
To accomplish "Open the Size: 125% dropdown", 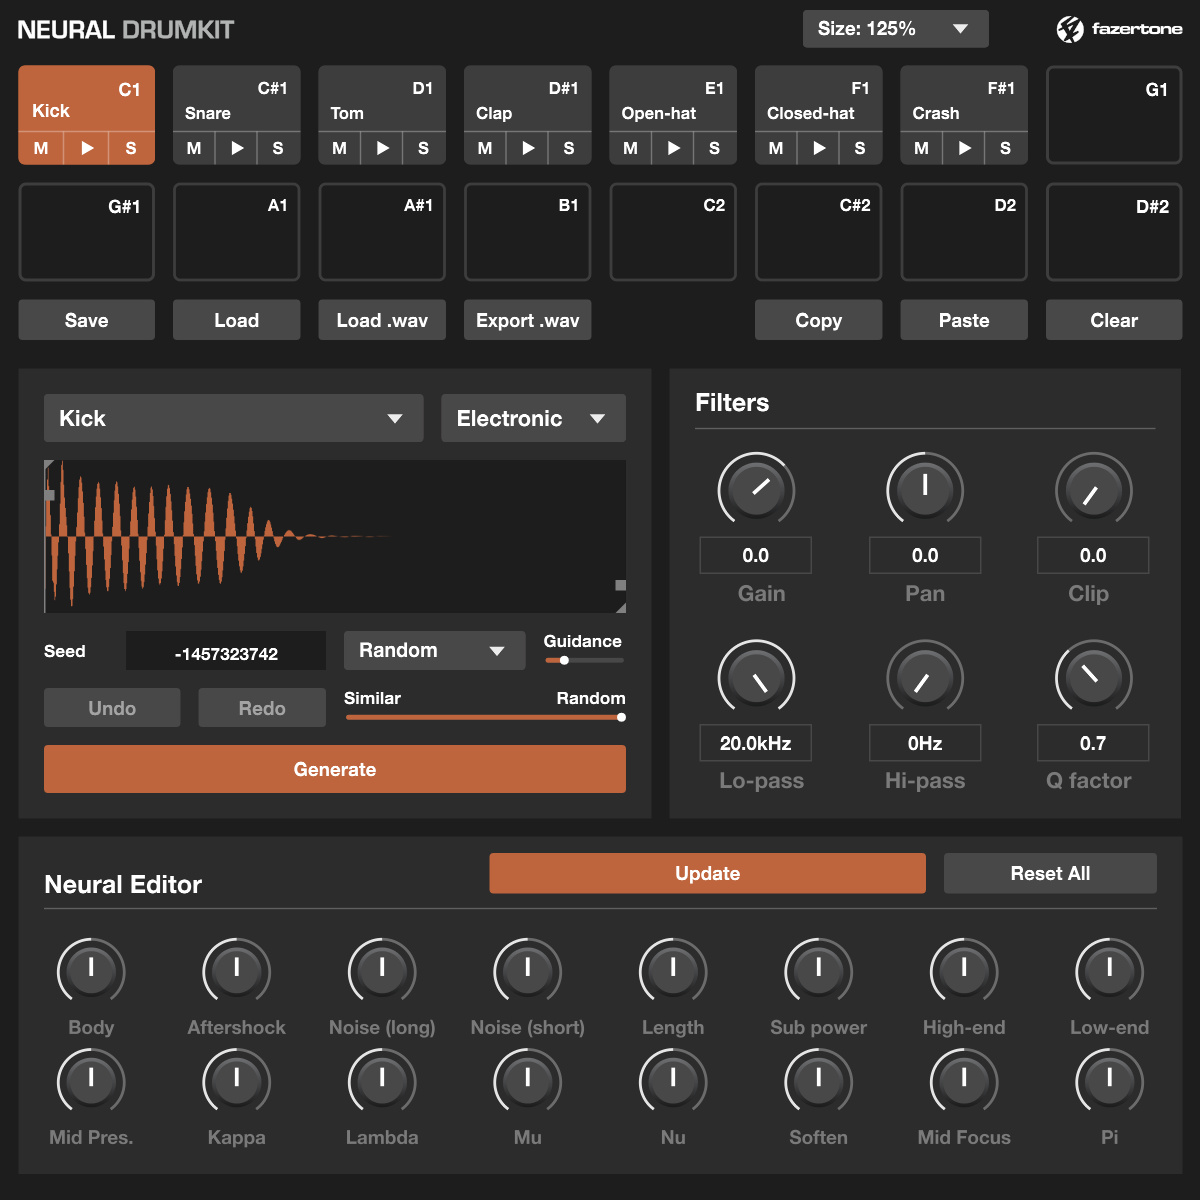I will 895,28.
